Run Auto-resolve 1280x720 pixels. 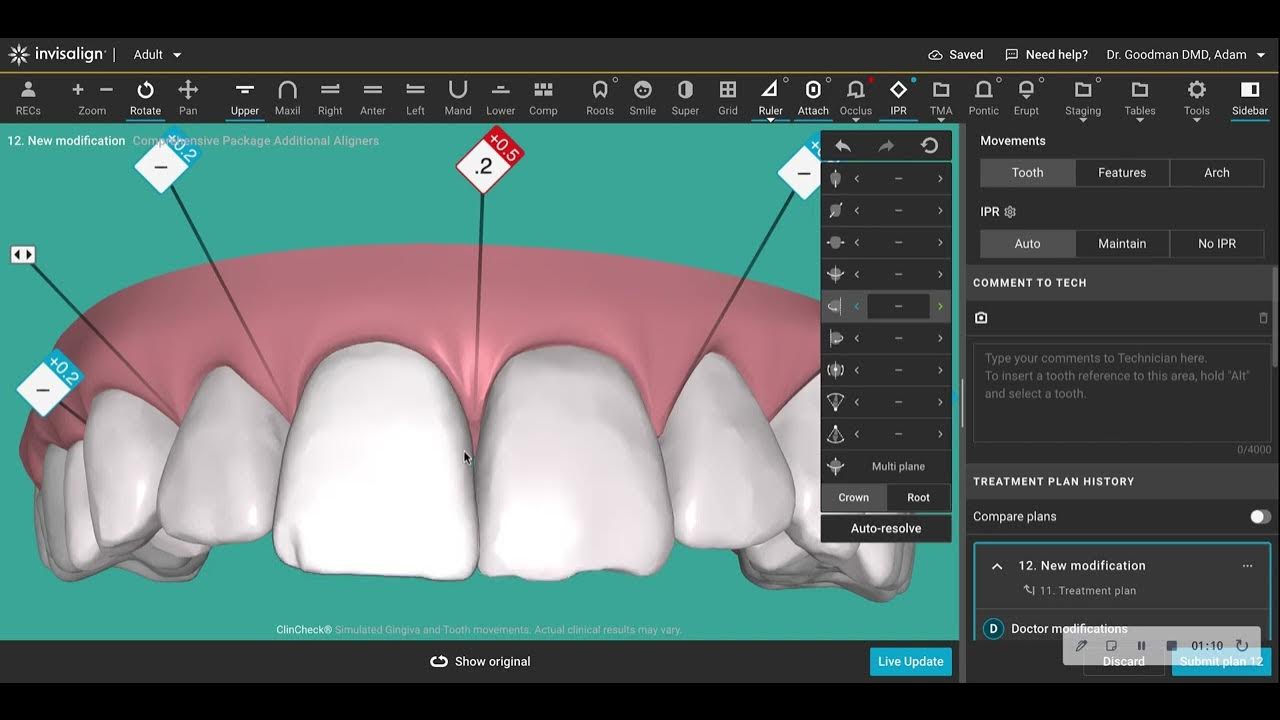click(886, 528)
